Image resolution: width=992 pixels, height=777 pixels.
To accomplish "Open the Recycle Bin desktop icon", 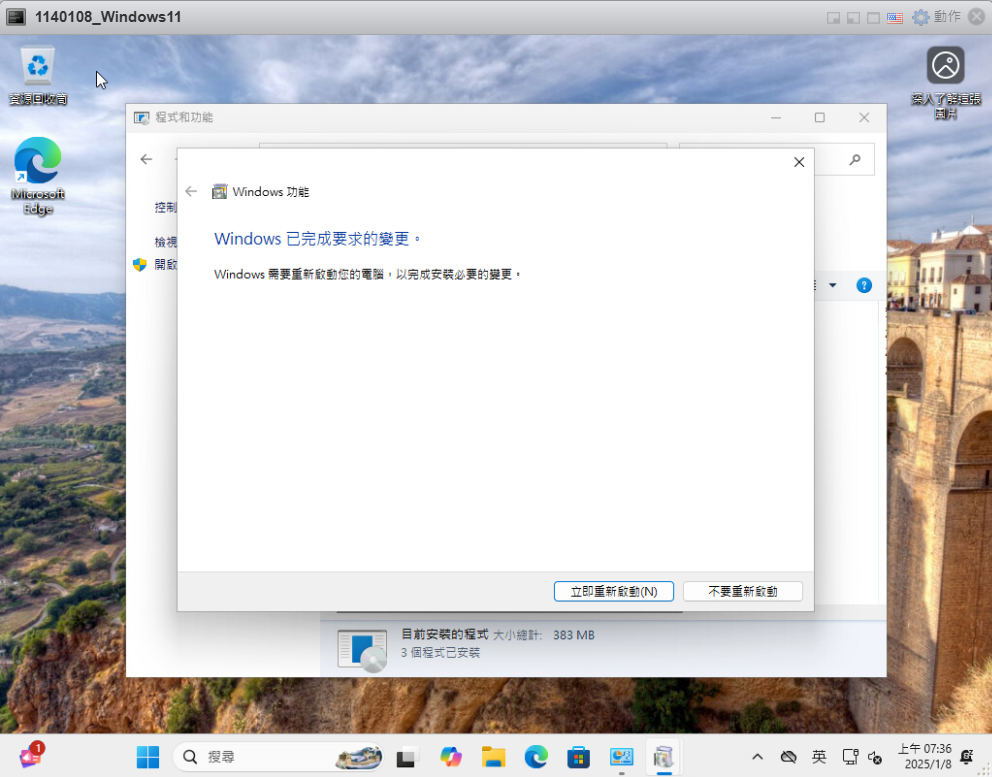I will tap(38, 75).
